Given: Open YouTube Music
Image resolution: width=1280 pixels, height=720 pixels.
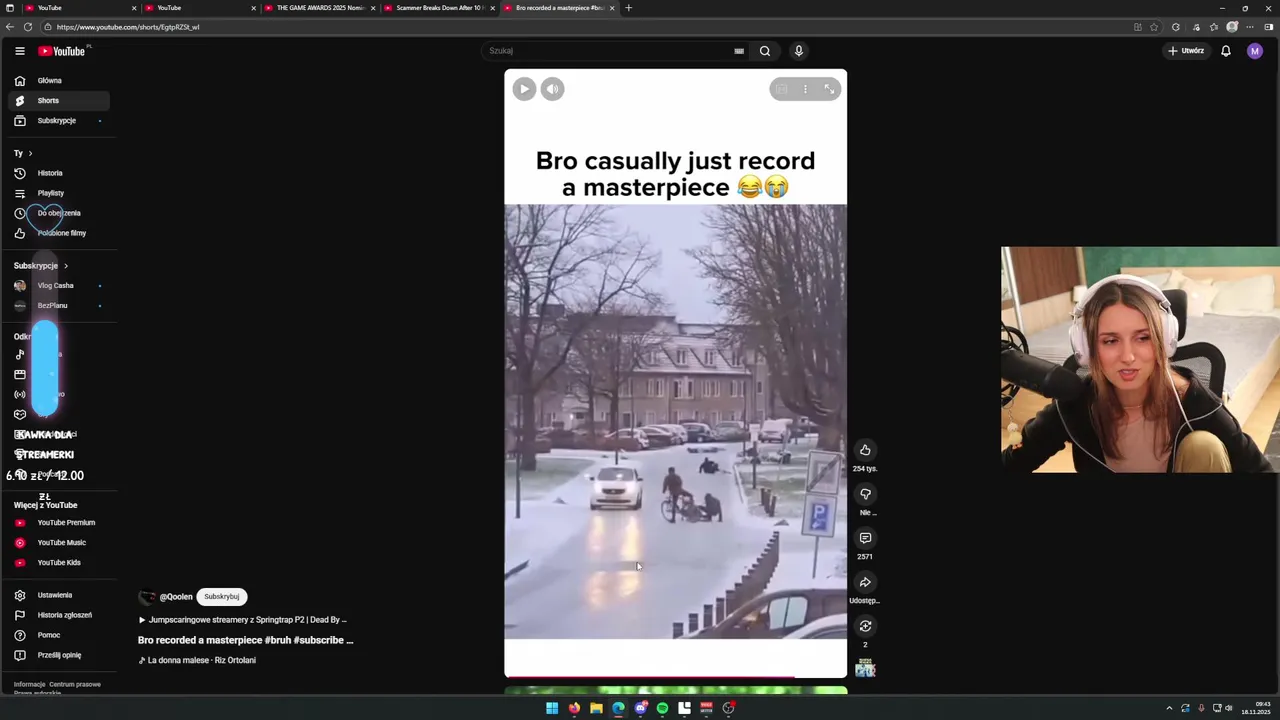Looking at the screenshot, I should (x=59, y=543).
